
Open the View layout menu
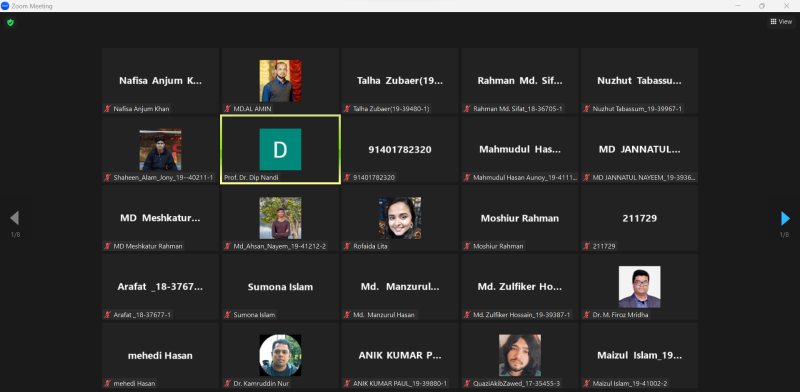tap(781, 21)
